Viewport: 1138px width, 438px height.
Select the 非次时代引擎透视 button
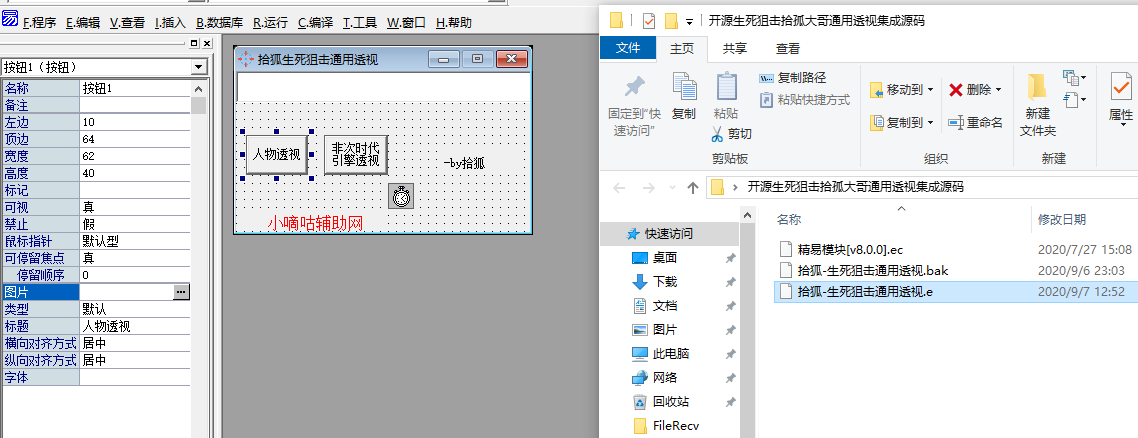coord(355,155)
